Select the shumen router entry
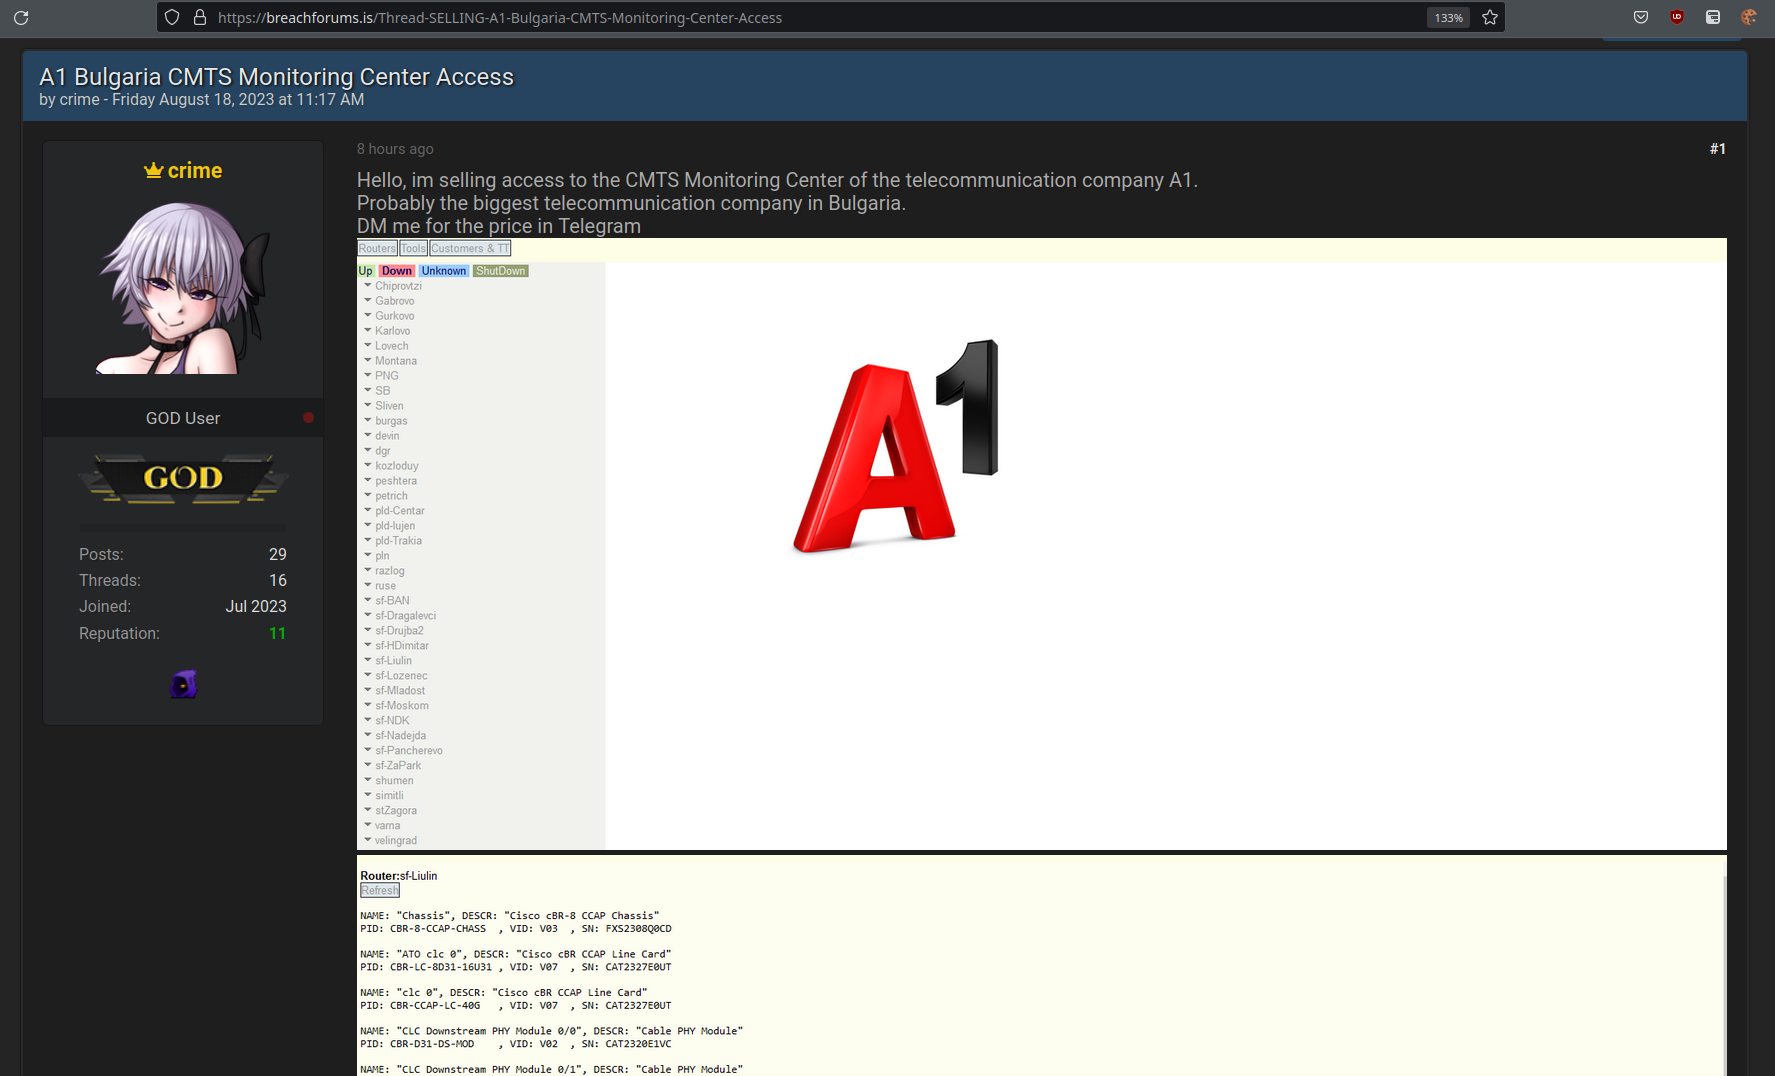Image resolution: width=1775 pixels, height=1076 pixels. [394, 781]
